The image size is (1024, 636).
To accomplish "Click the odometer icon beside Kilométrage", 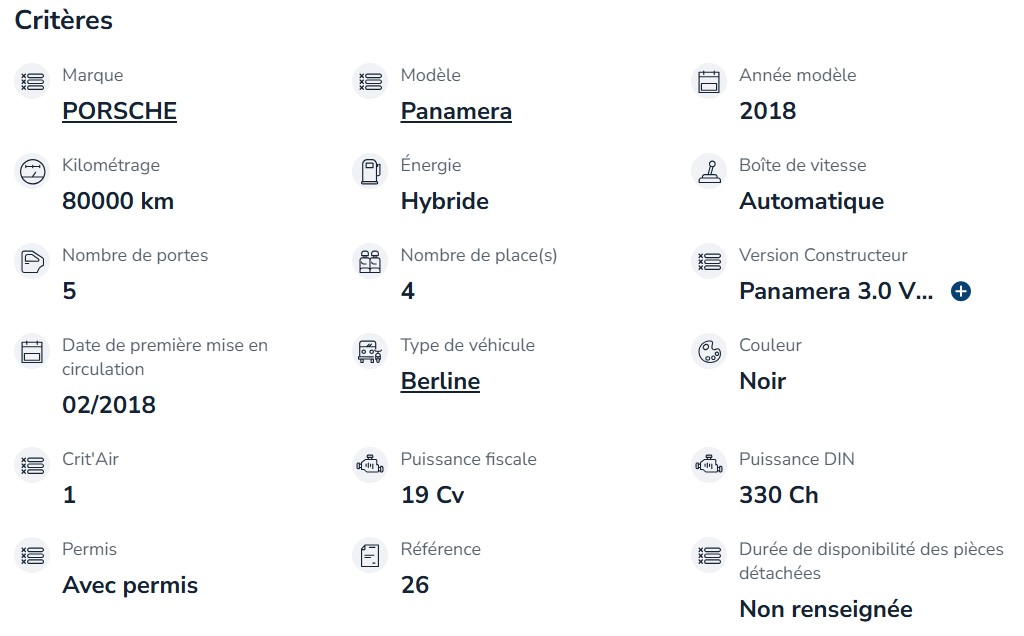I will click(32, 172).
